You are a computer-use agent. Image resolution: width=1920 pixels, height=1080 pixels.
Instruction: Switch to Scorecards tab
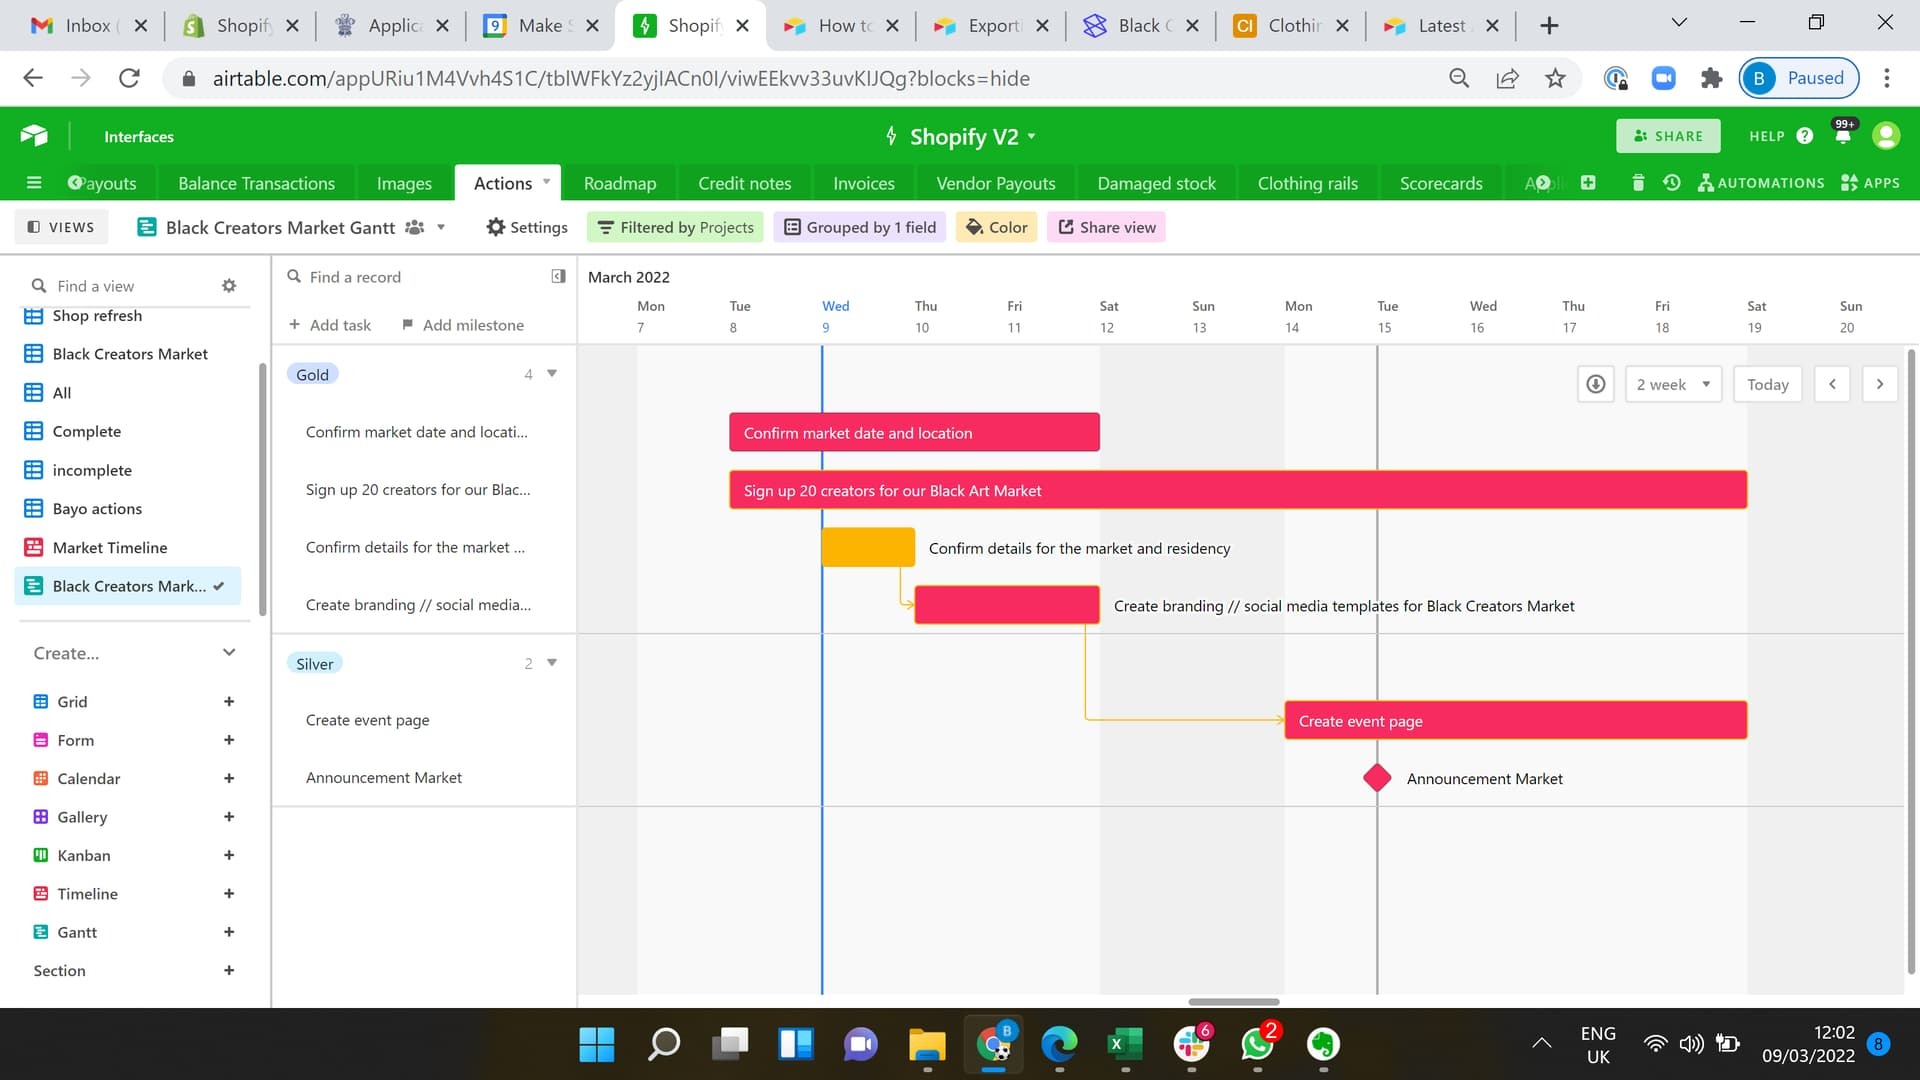coord(1441,183)
